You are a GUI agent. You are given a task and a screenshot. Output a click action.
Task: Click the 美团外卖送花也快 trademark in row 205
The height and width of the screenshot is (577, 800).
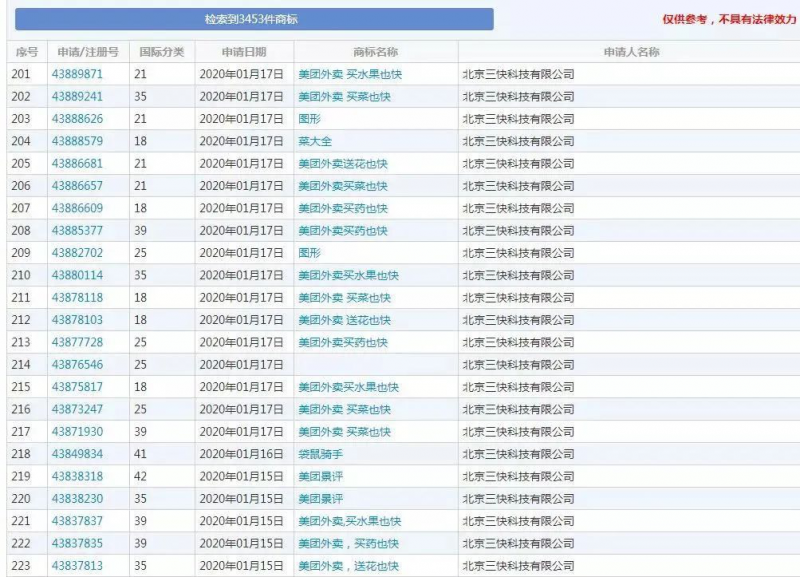point(343,164)
